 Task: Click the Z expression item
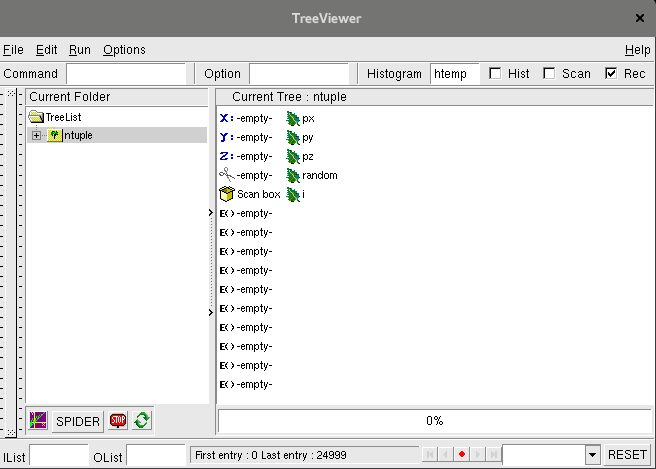246,156
